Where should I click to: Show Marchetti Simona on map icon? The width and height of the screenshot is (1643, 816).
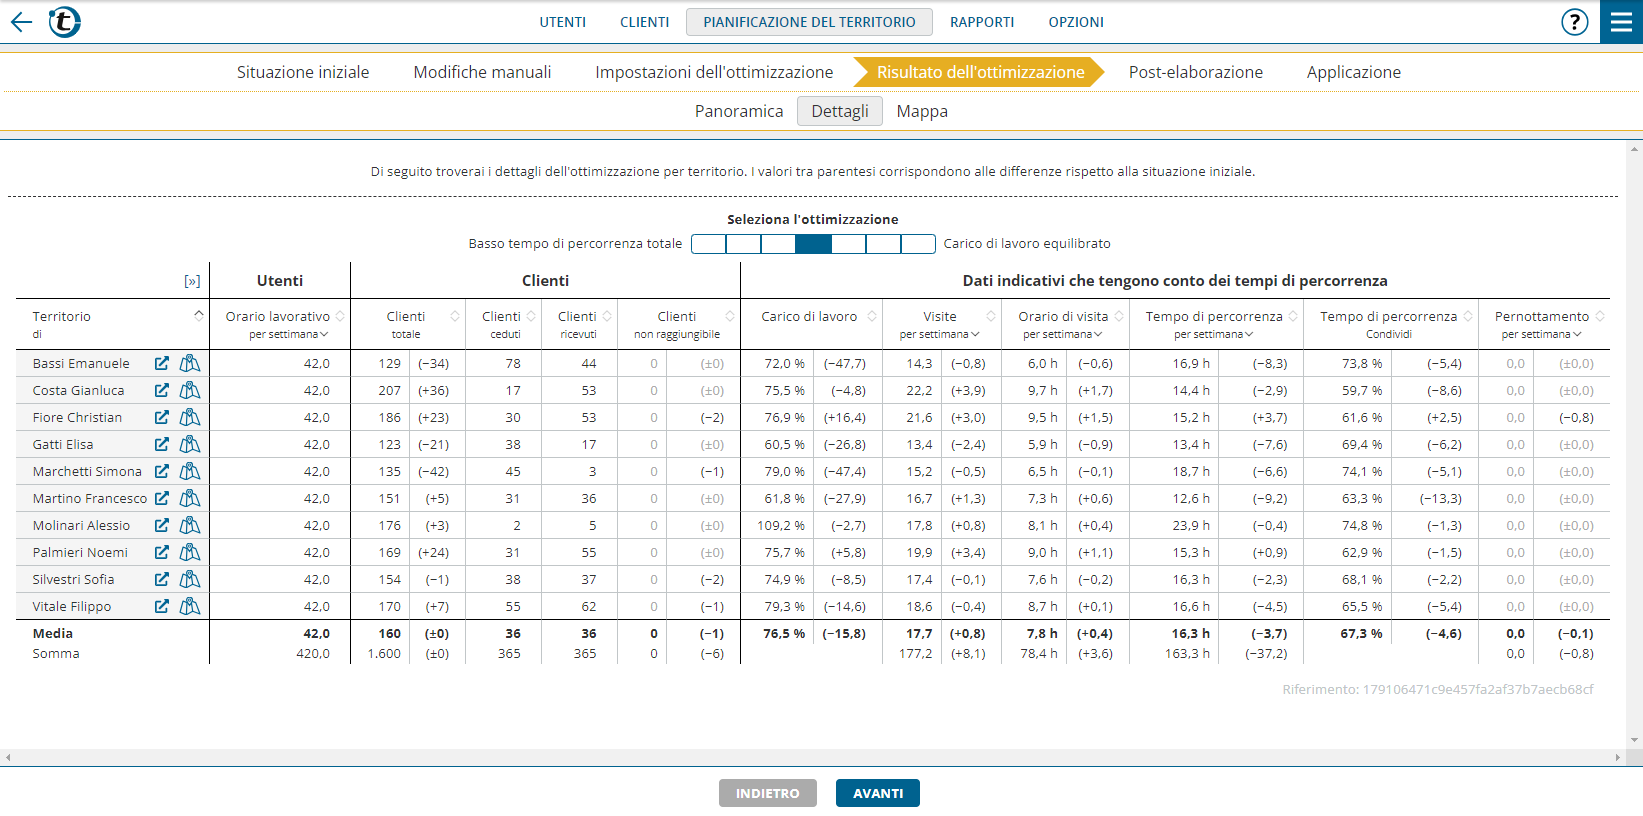click(x=190, y=471)
